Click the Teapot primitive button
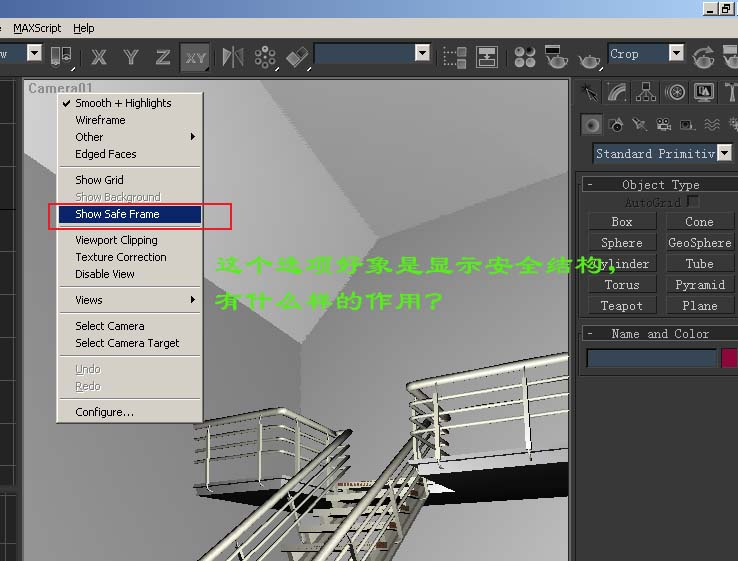738x561 pixels. tap(621, 306)
